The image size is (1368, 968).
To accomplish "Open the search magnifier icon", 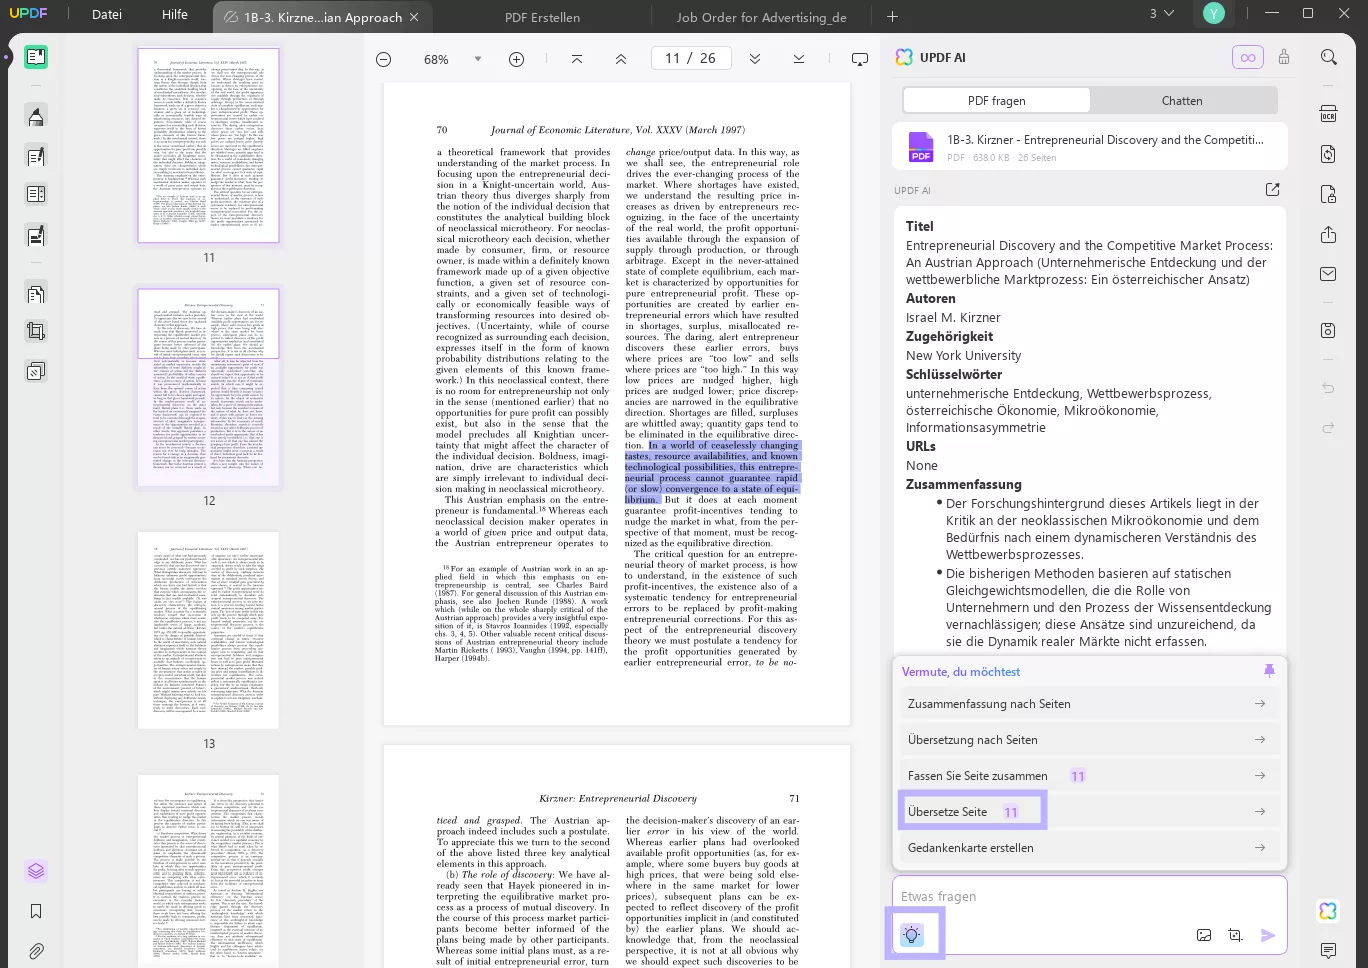I will [x=1328, y=58].
